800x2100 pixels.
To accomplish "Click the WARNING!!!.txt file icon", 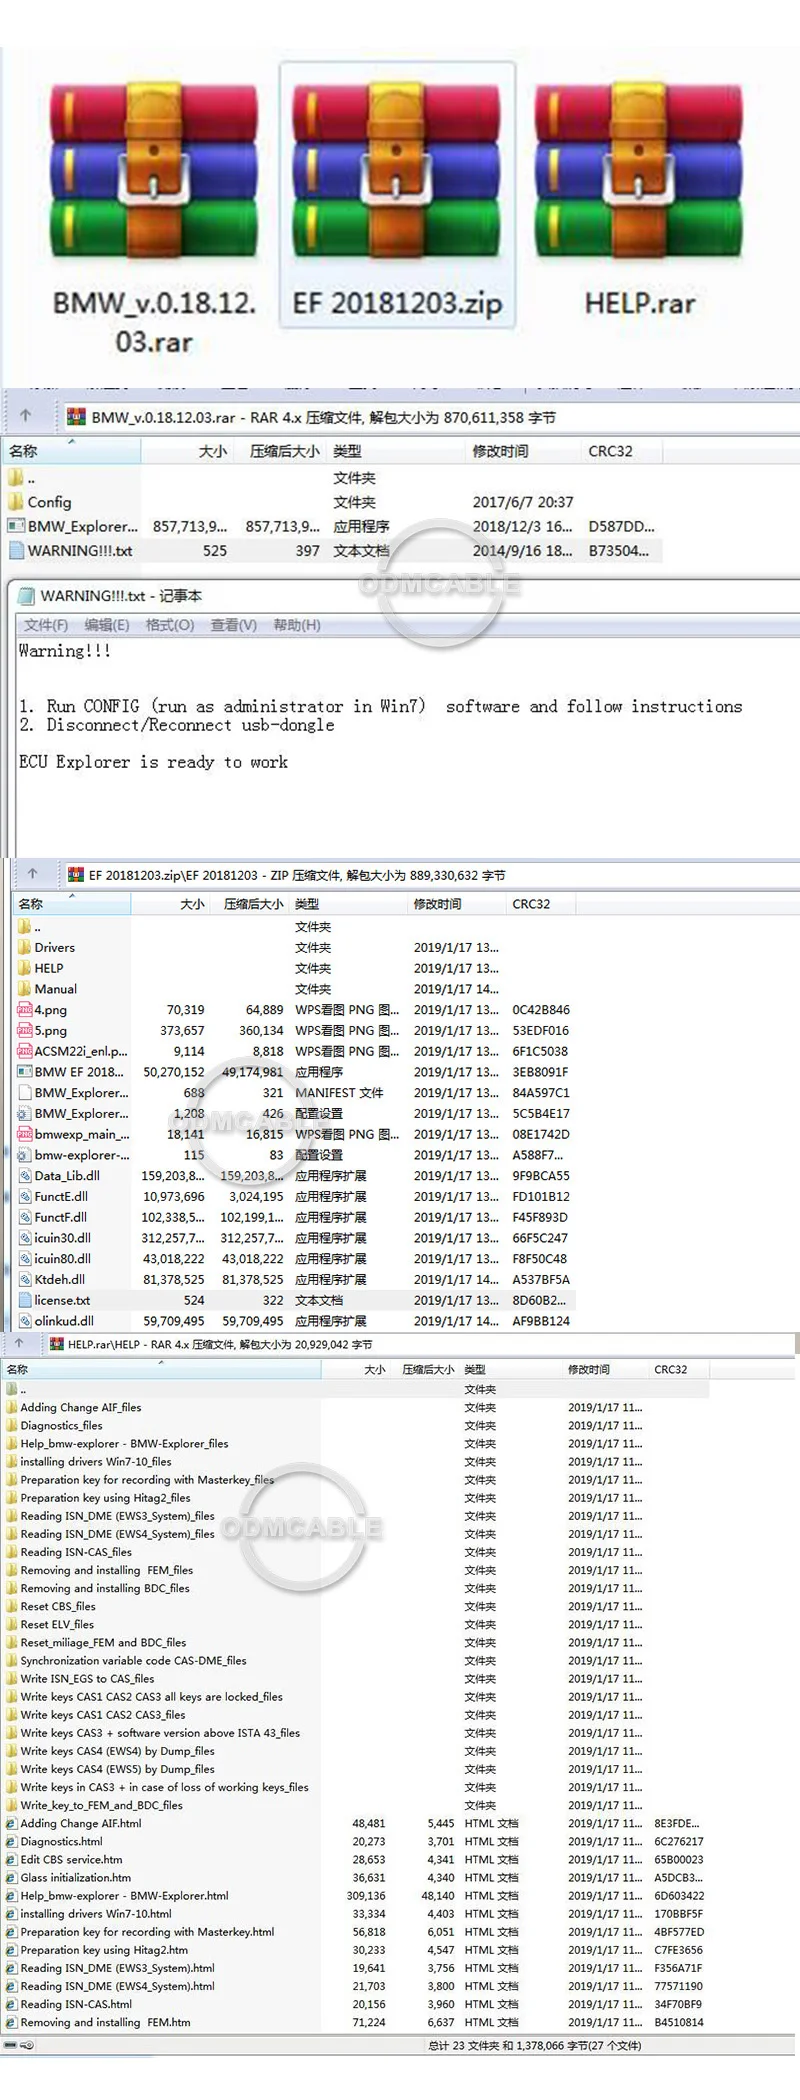I will 15,549.
